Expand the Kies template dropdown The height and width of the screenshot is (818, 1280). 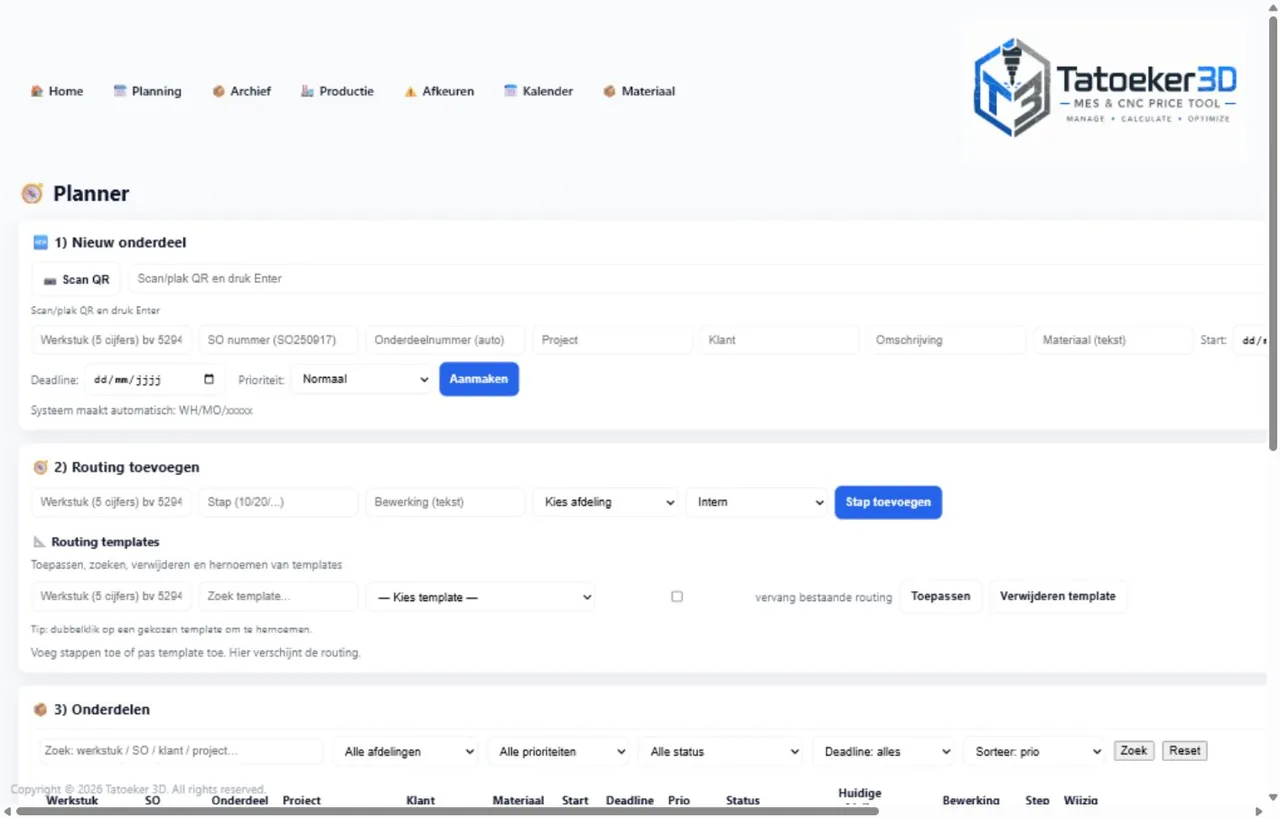pos(481,597)
